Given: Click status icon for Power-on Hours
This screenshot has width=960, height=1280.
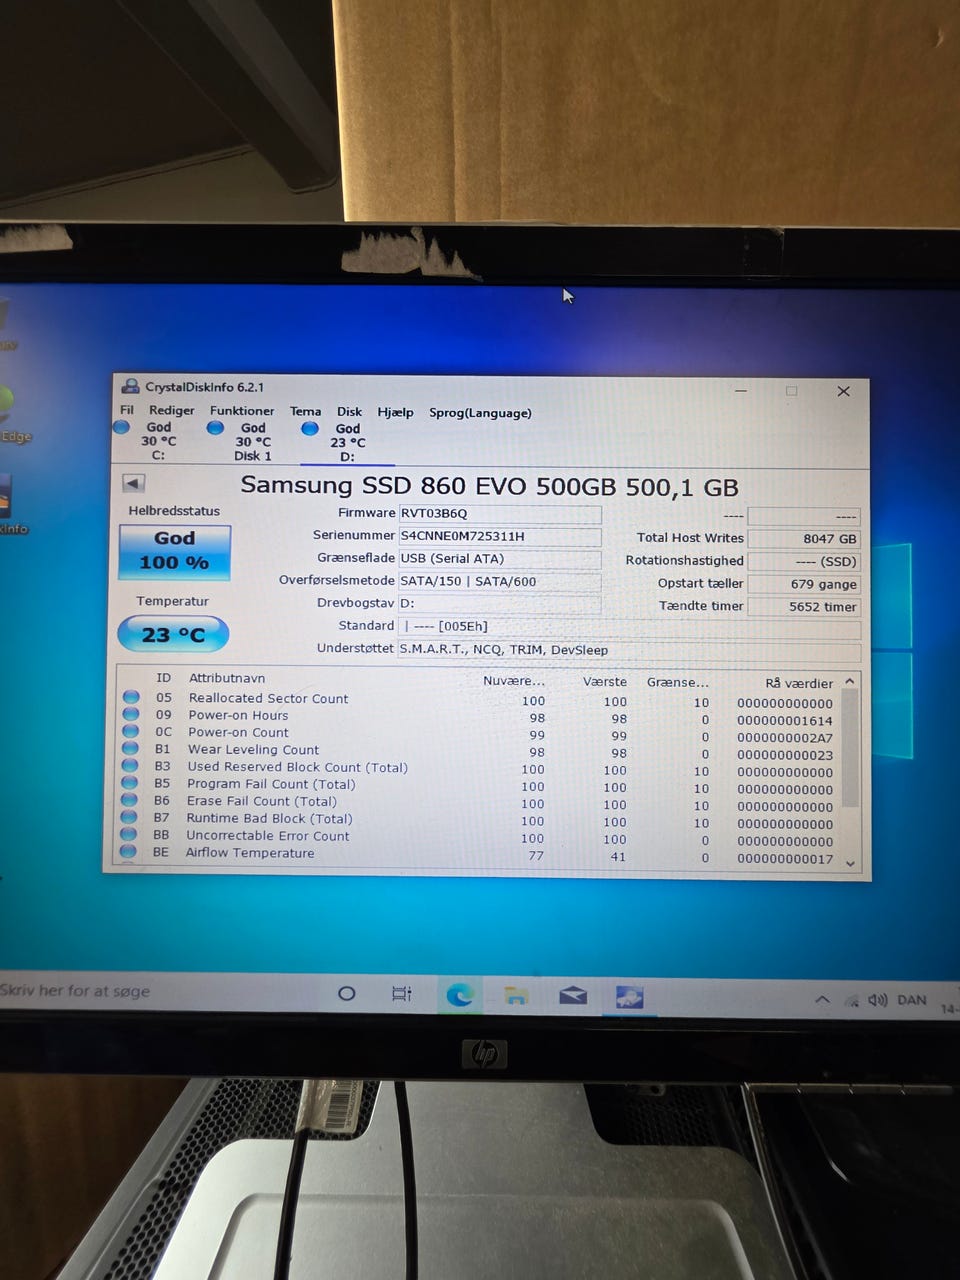Looking at the screenshot, I should point(131,715).
